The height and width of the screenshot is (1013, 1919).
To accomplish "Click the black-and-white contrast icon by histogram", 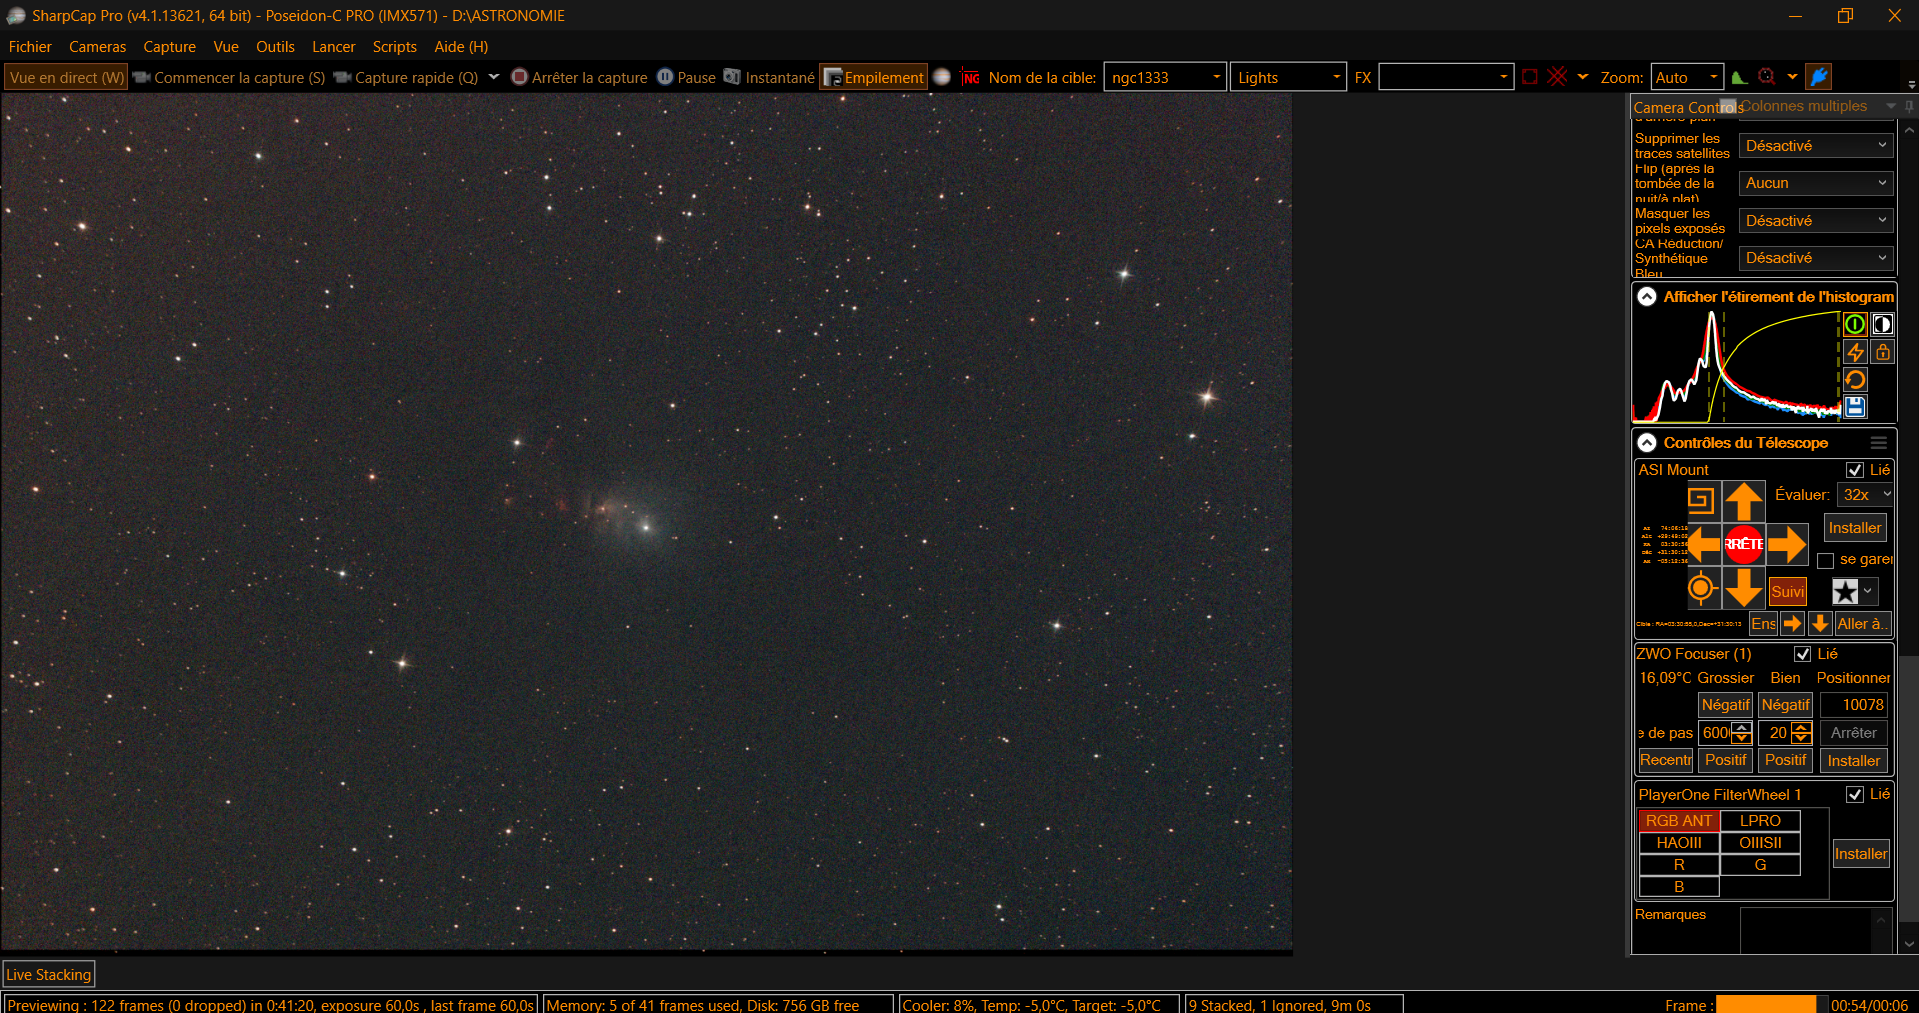I will [x=1882, y=324].
